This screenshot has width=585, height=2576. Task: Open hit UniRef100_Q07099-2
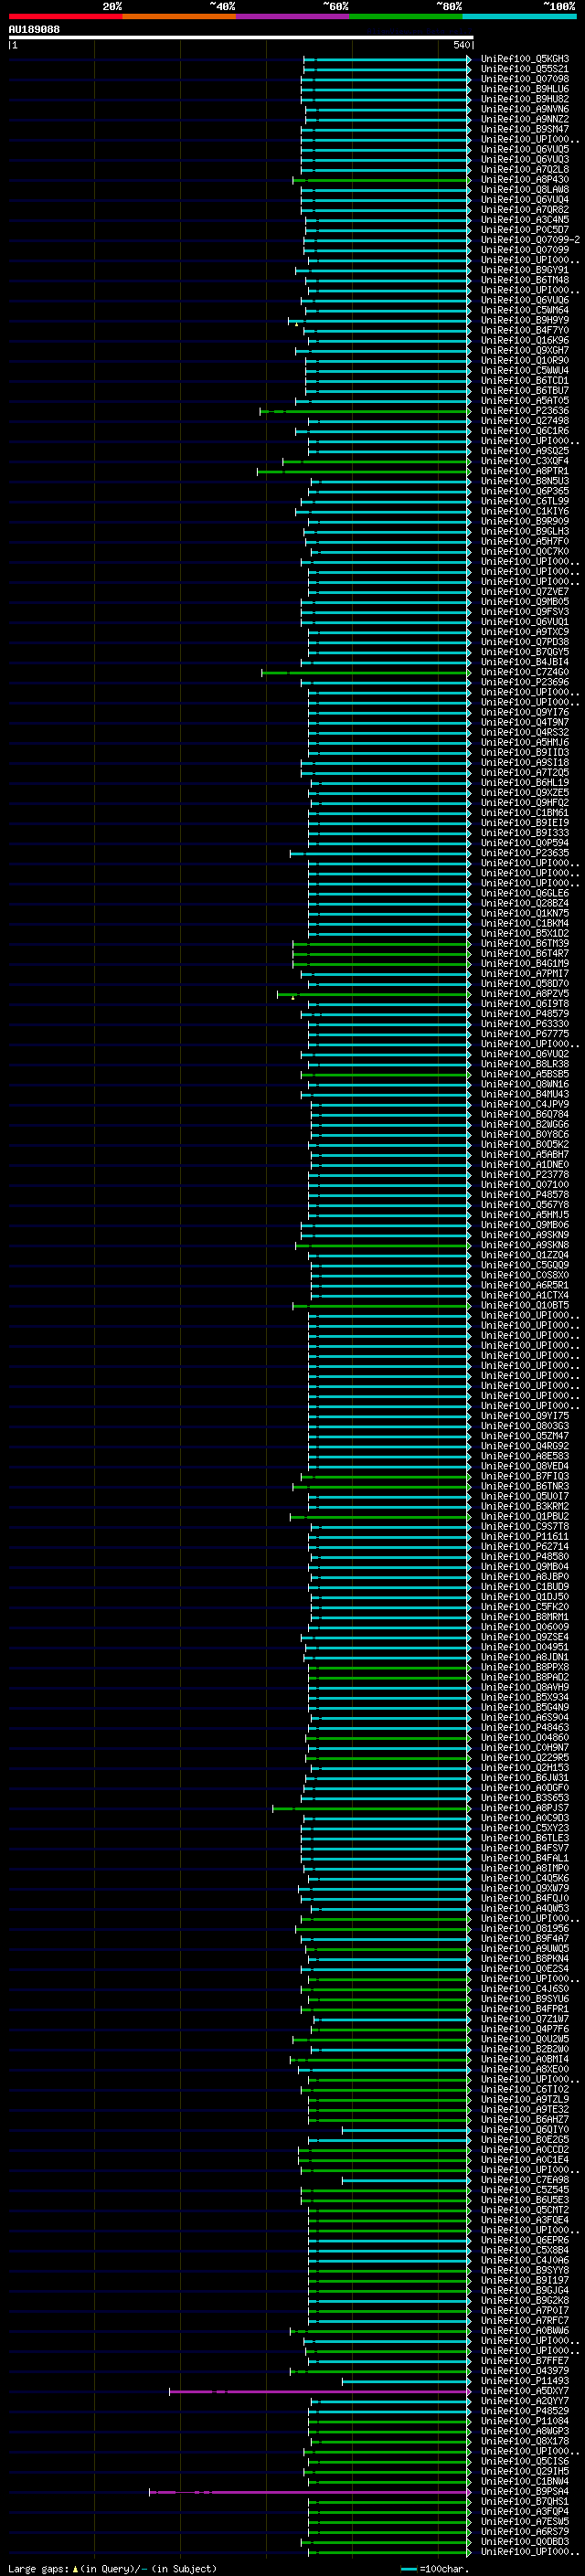click(x=530, y=240)
